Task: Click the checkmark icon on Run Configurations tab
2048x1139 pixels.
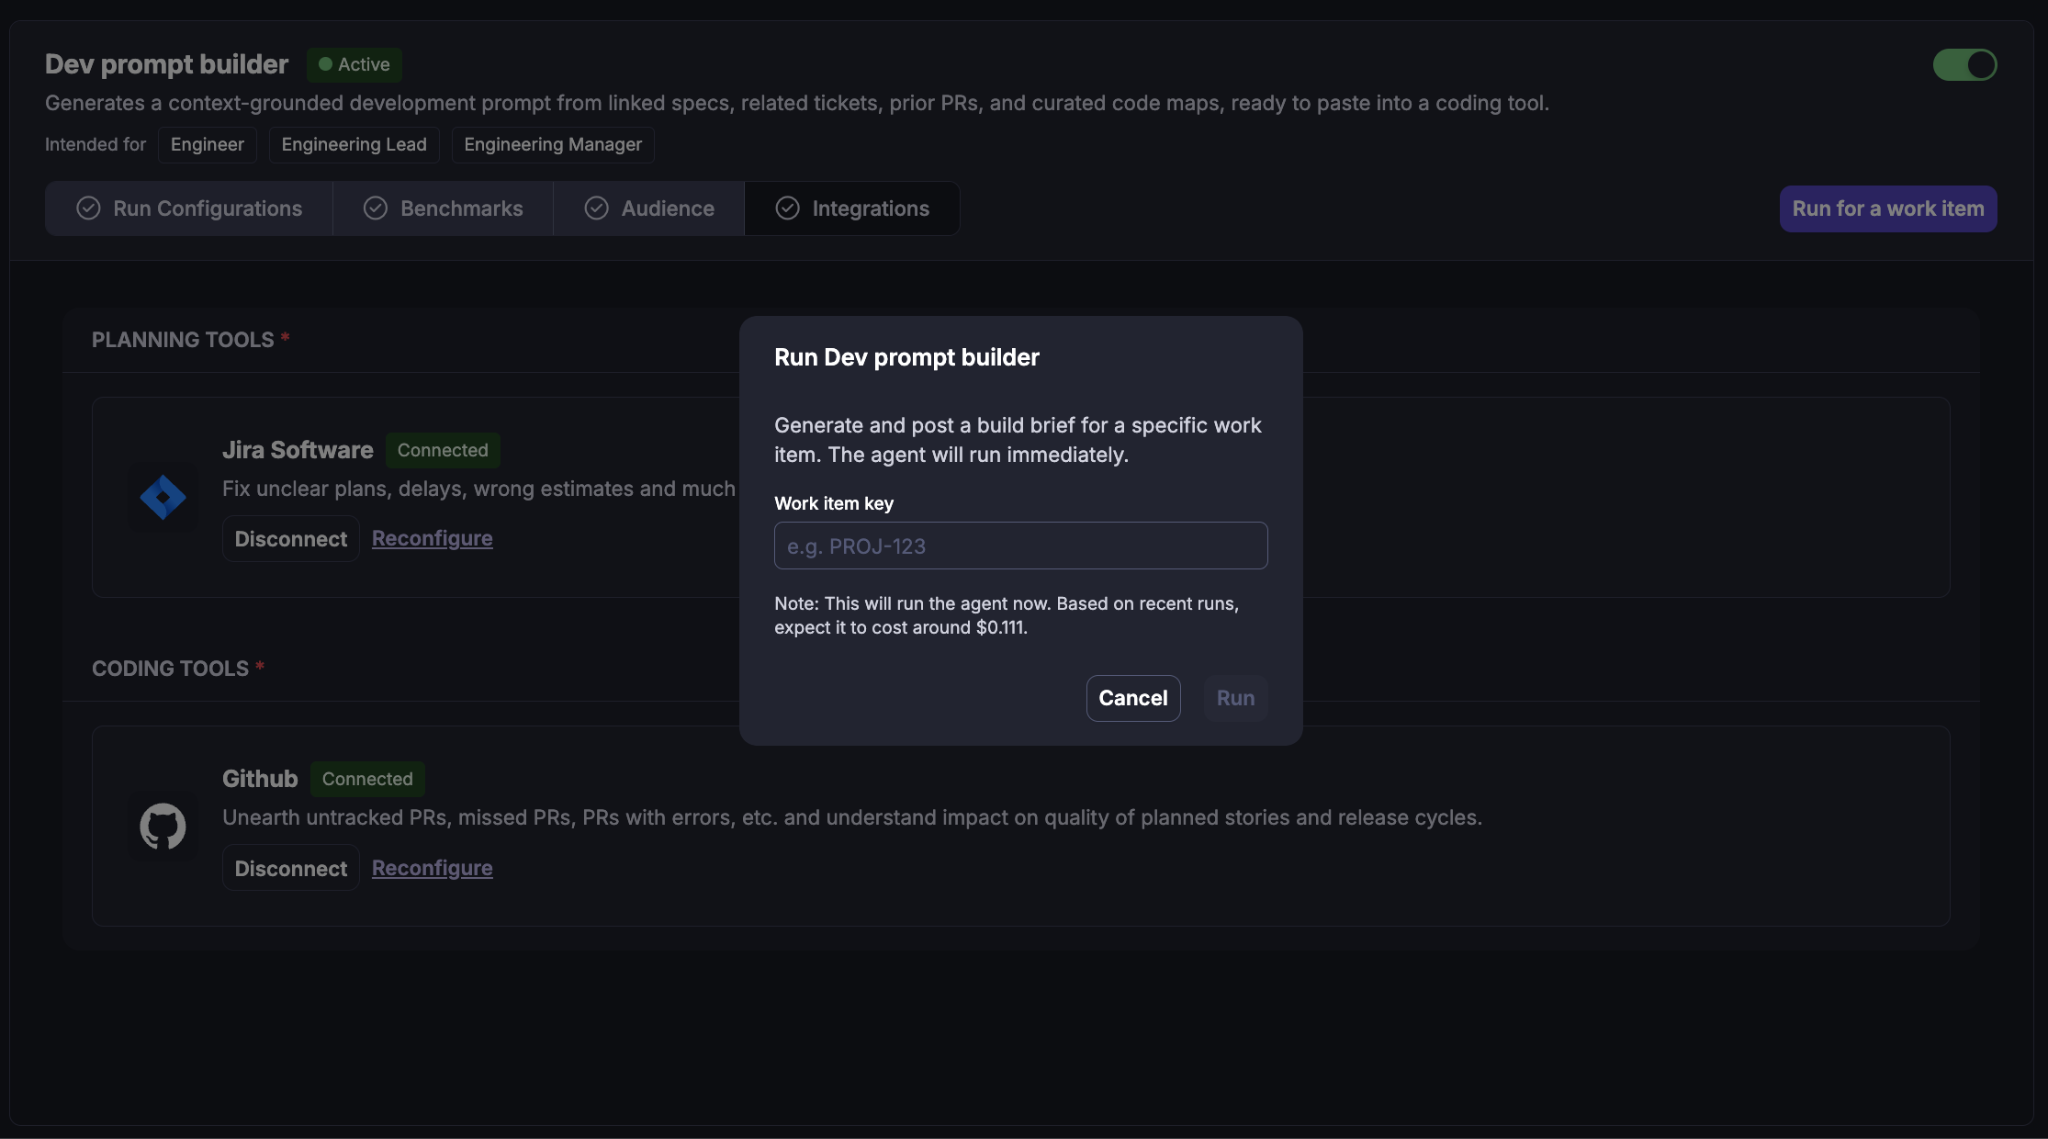Action: point(88,208)
